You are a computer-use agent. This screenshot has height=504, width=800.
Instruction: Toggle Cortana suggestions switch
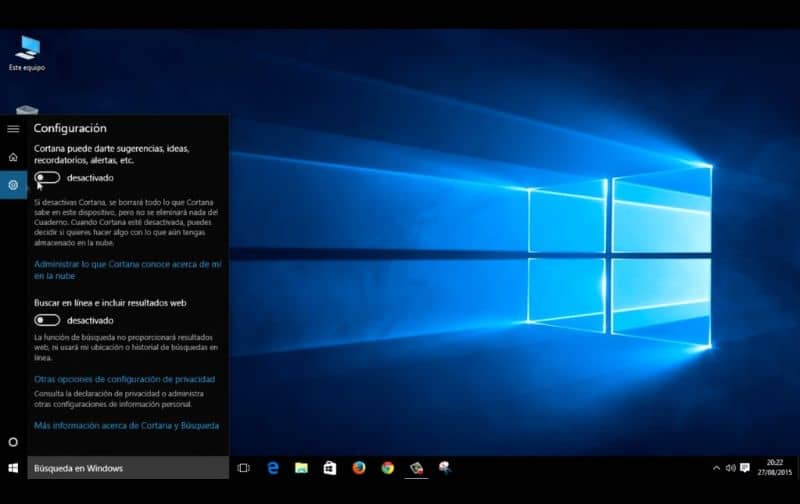(x=47, y=178)
